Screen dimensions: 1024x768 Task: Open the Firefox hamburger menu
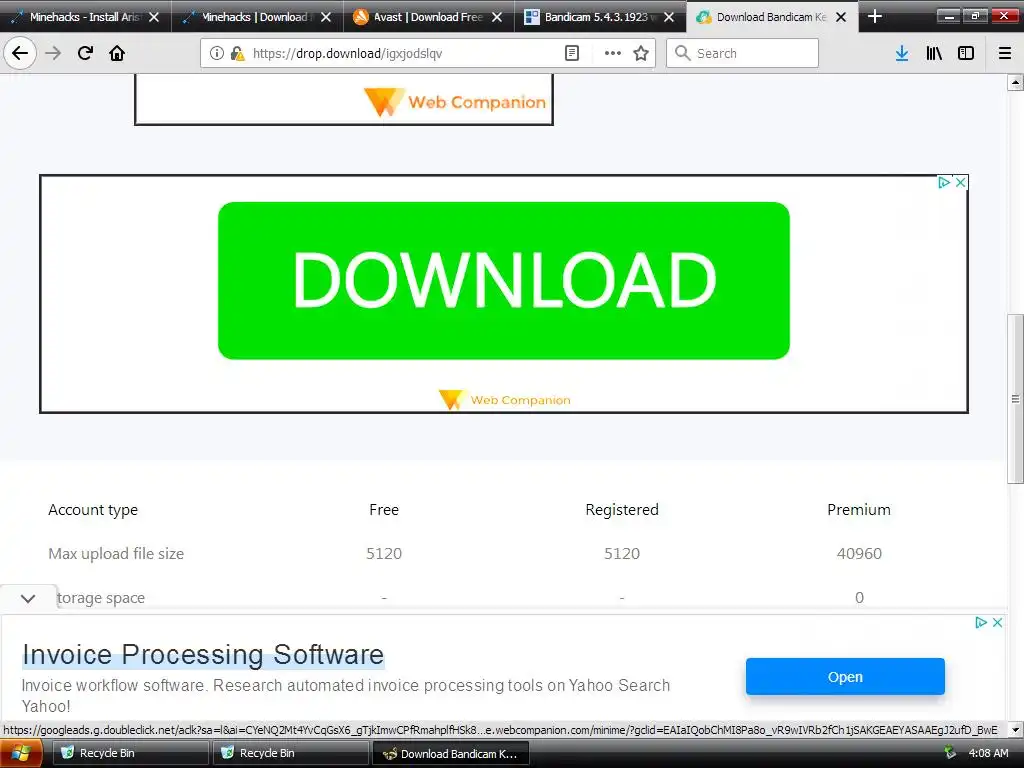point(1005,53)
